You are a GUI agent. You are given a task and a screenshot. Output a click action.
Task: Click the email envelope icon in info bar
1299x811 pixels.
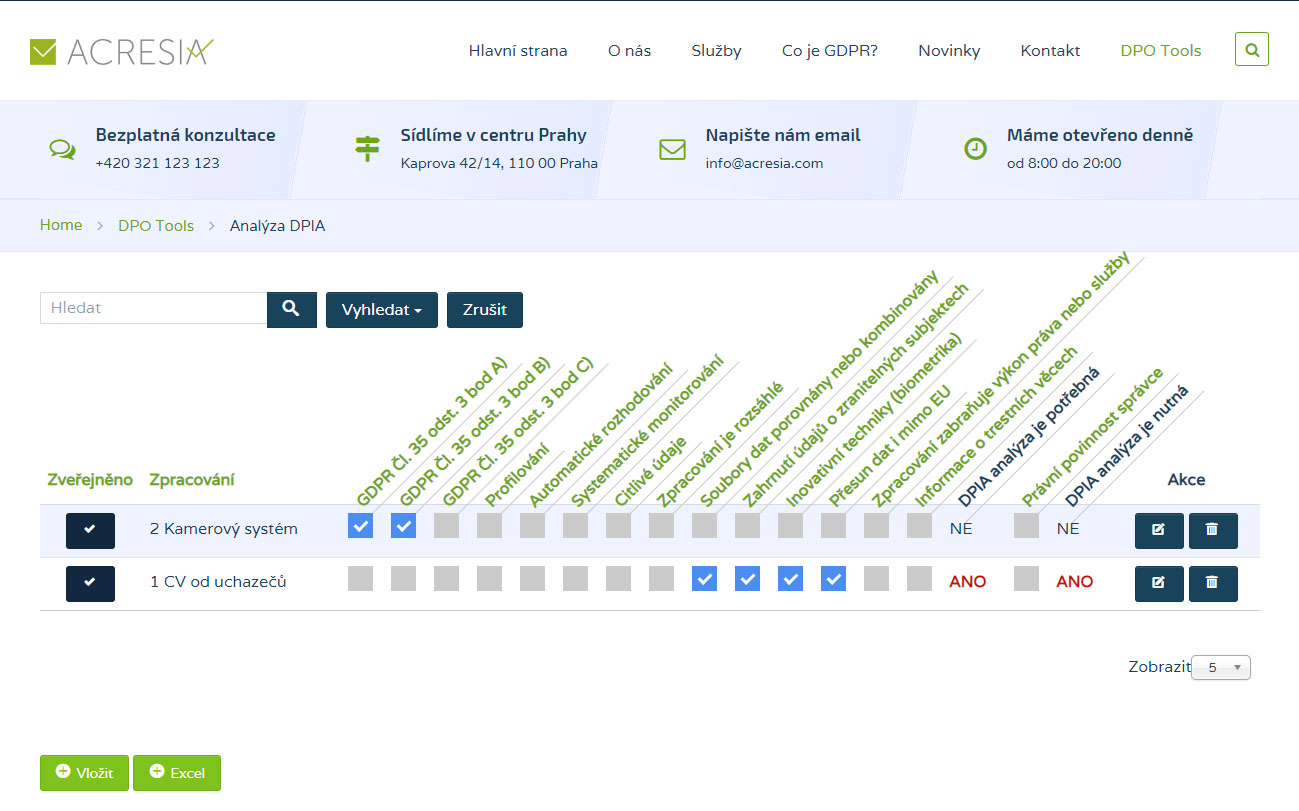tap(672, 149)
